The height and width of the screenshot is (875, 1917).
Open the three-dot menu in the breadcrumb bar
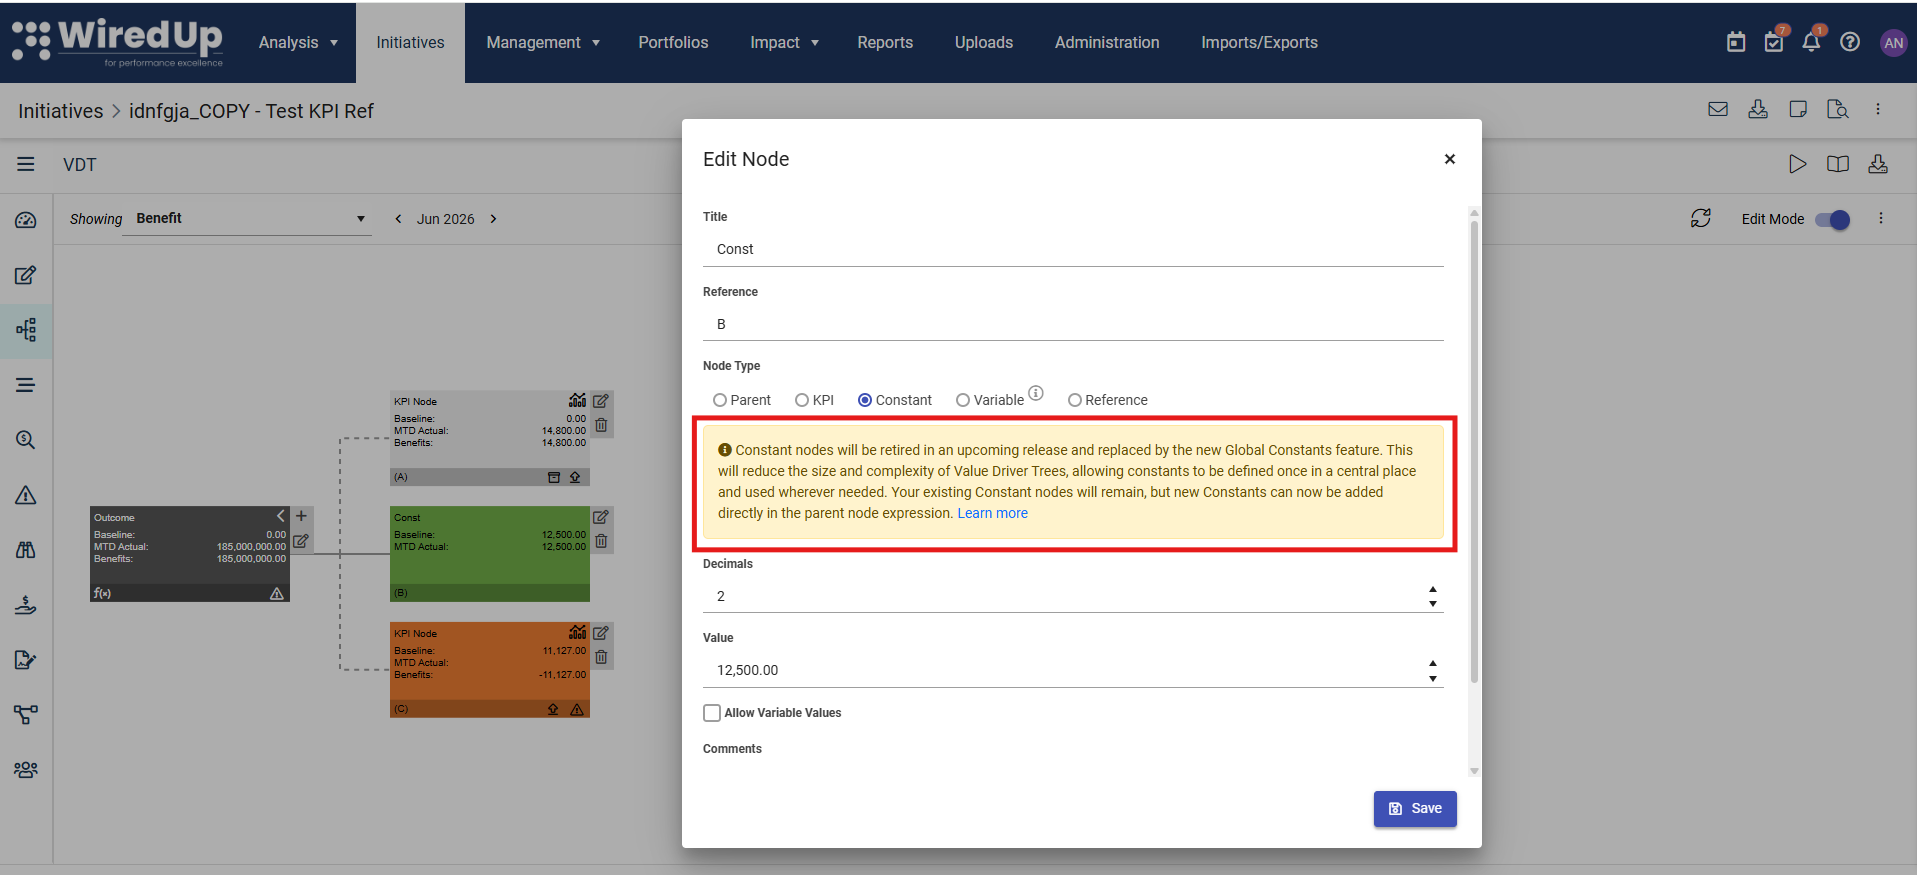1878,110
